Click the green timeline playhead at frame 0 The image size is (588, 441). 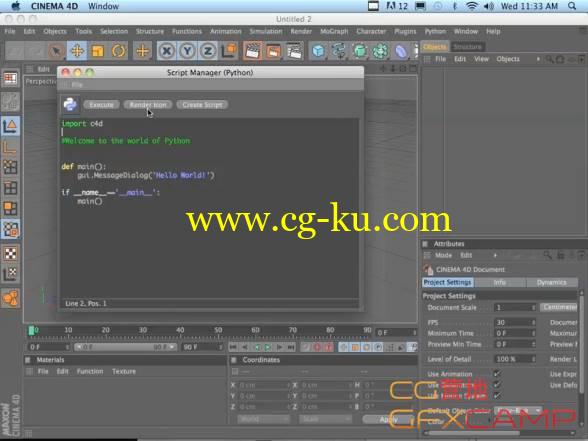pyautogui.click(x=32, y=330)
